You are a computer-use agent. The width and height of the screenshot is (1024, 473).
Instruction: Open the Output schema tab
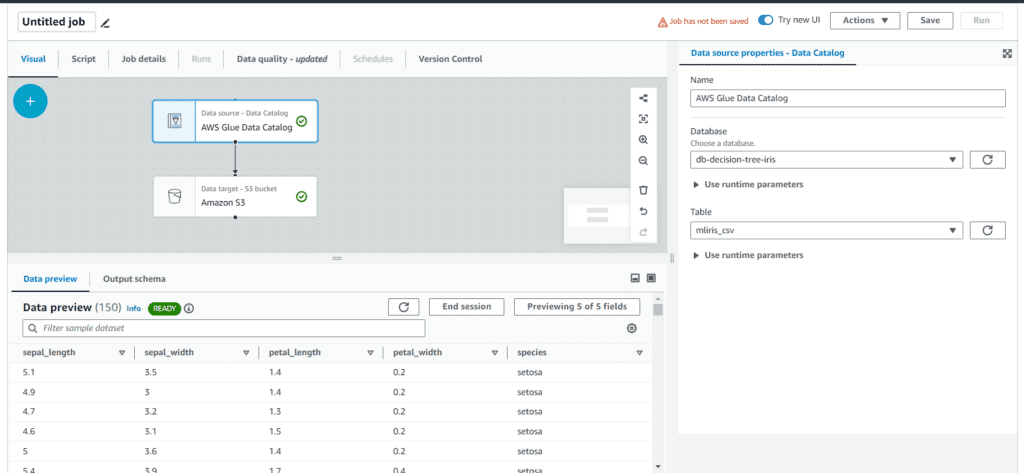click(134, 279)
